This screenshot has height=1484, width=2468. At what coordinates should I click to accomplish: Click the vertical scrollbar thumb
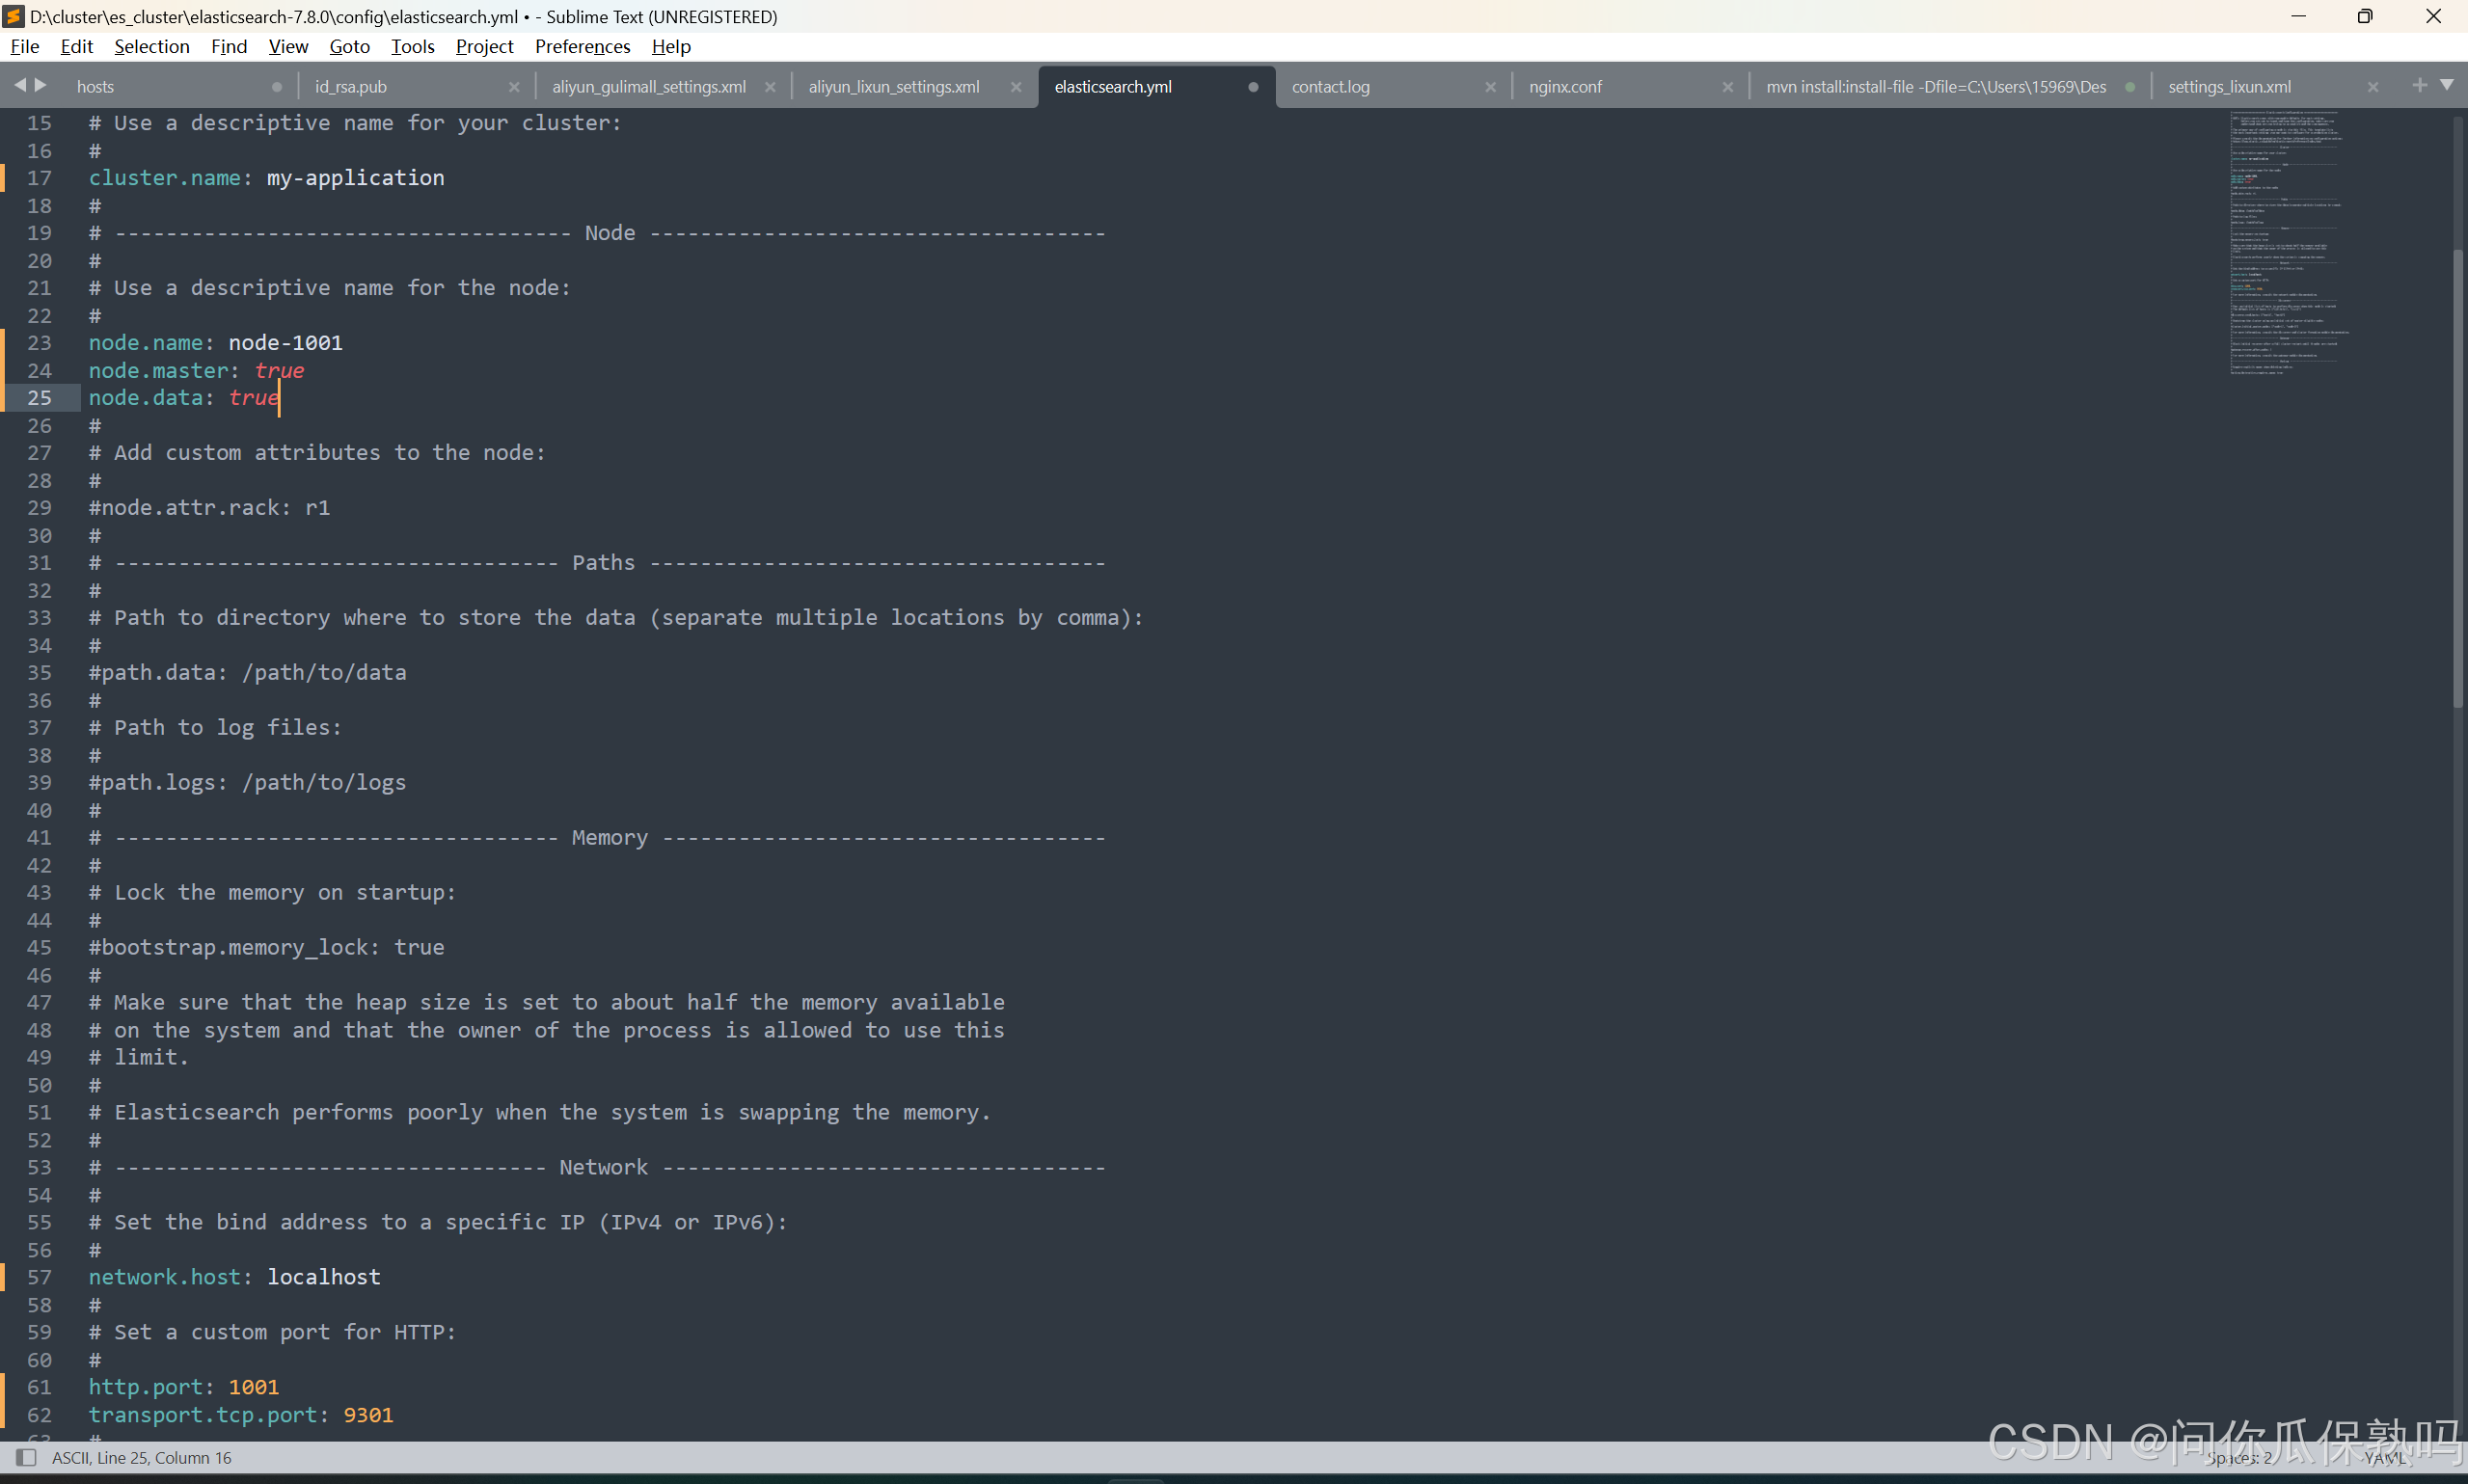(x=2457, y=478)
